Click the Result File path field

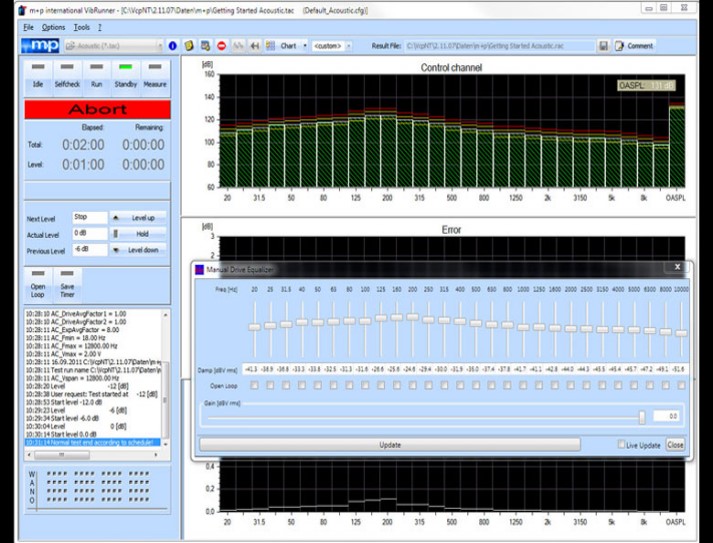coord(499,46)
